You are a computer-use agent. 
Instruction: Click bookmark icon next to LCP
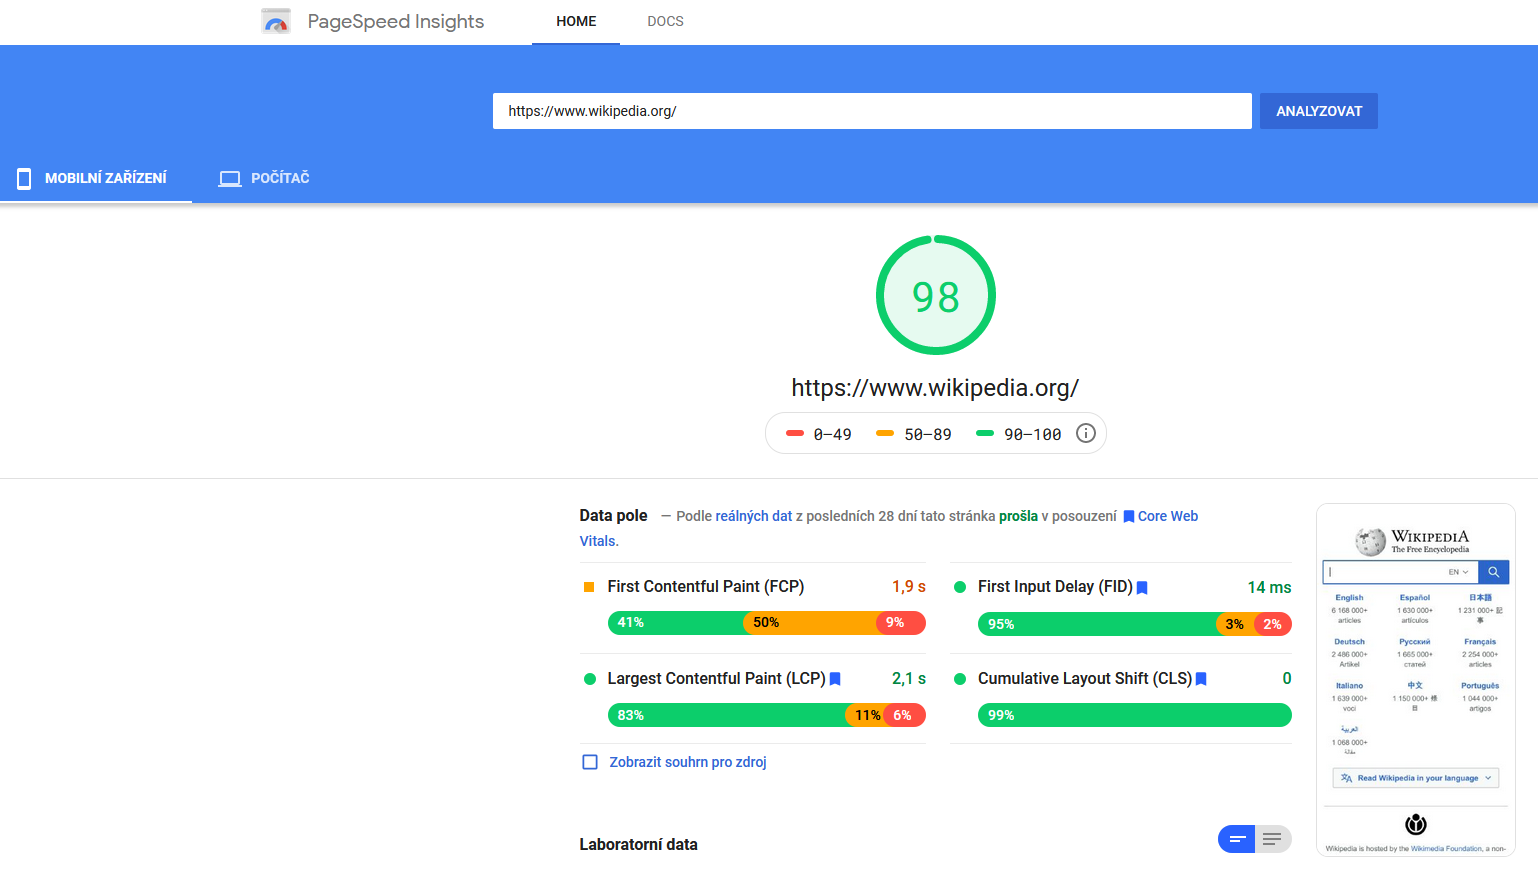click(835, 679)
